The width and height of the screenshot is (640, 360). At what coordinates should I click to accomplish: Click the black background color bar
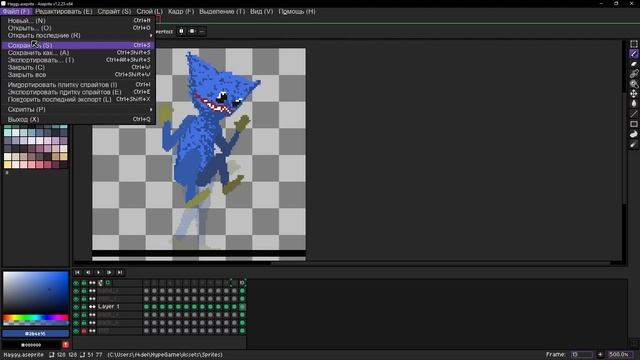[31, 345]
